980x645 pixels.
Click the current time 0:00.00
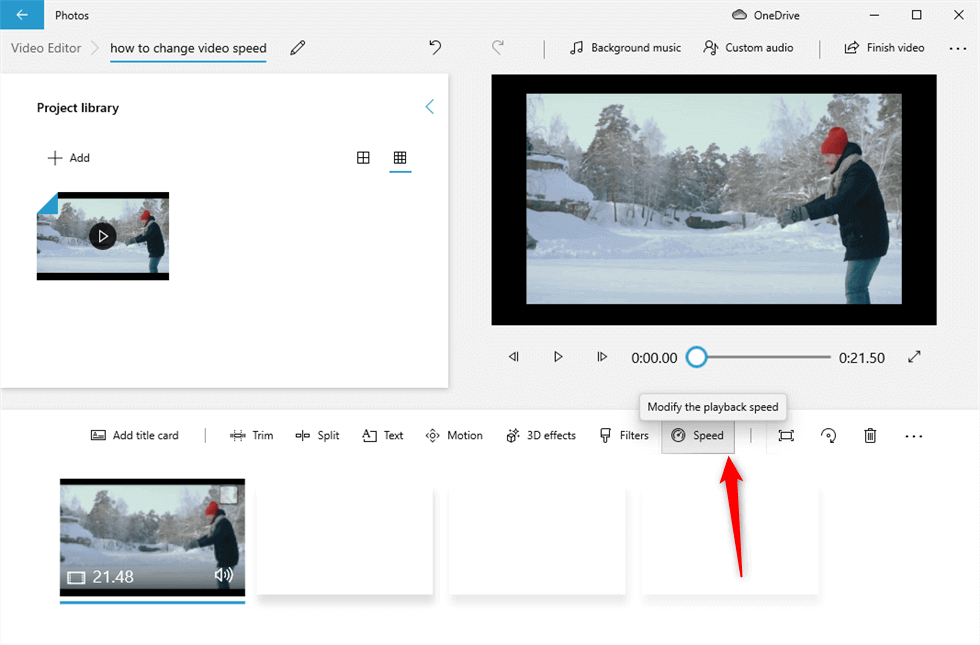pos(654,358)
